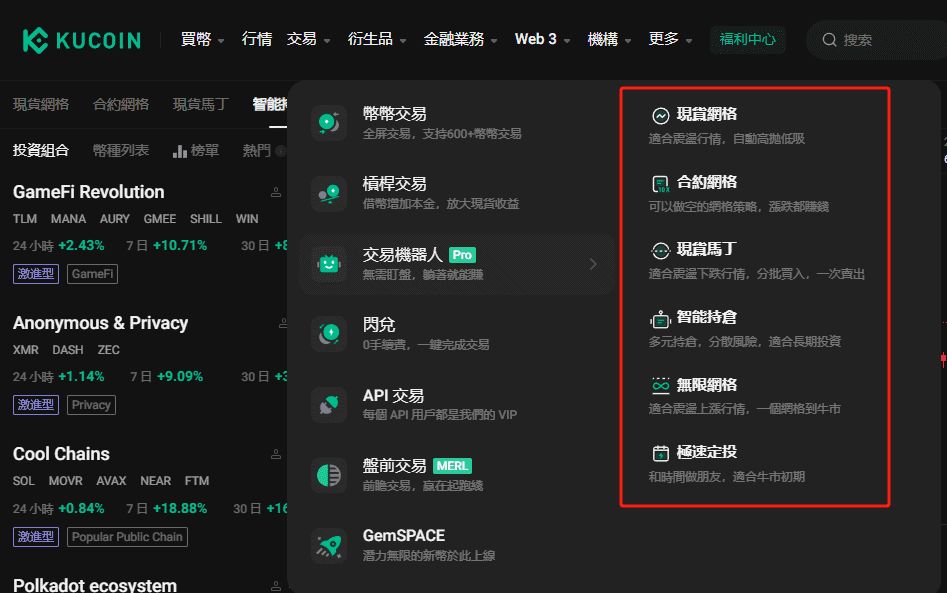The height and width of the screenshot is (593, 947).
Task: Expand the 衍生品 dropdown
Action: tap(377, 39)
